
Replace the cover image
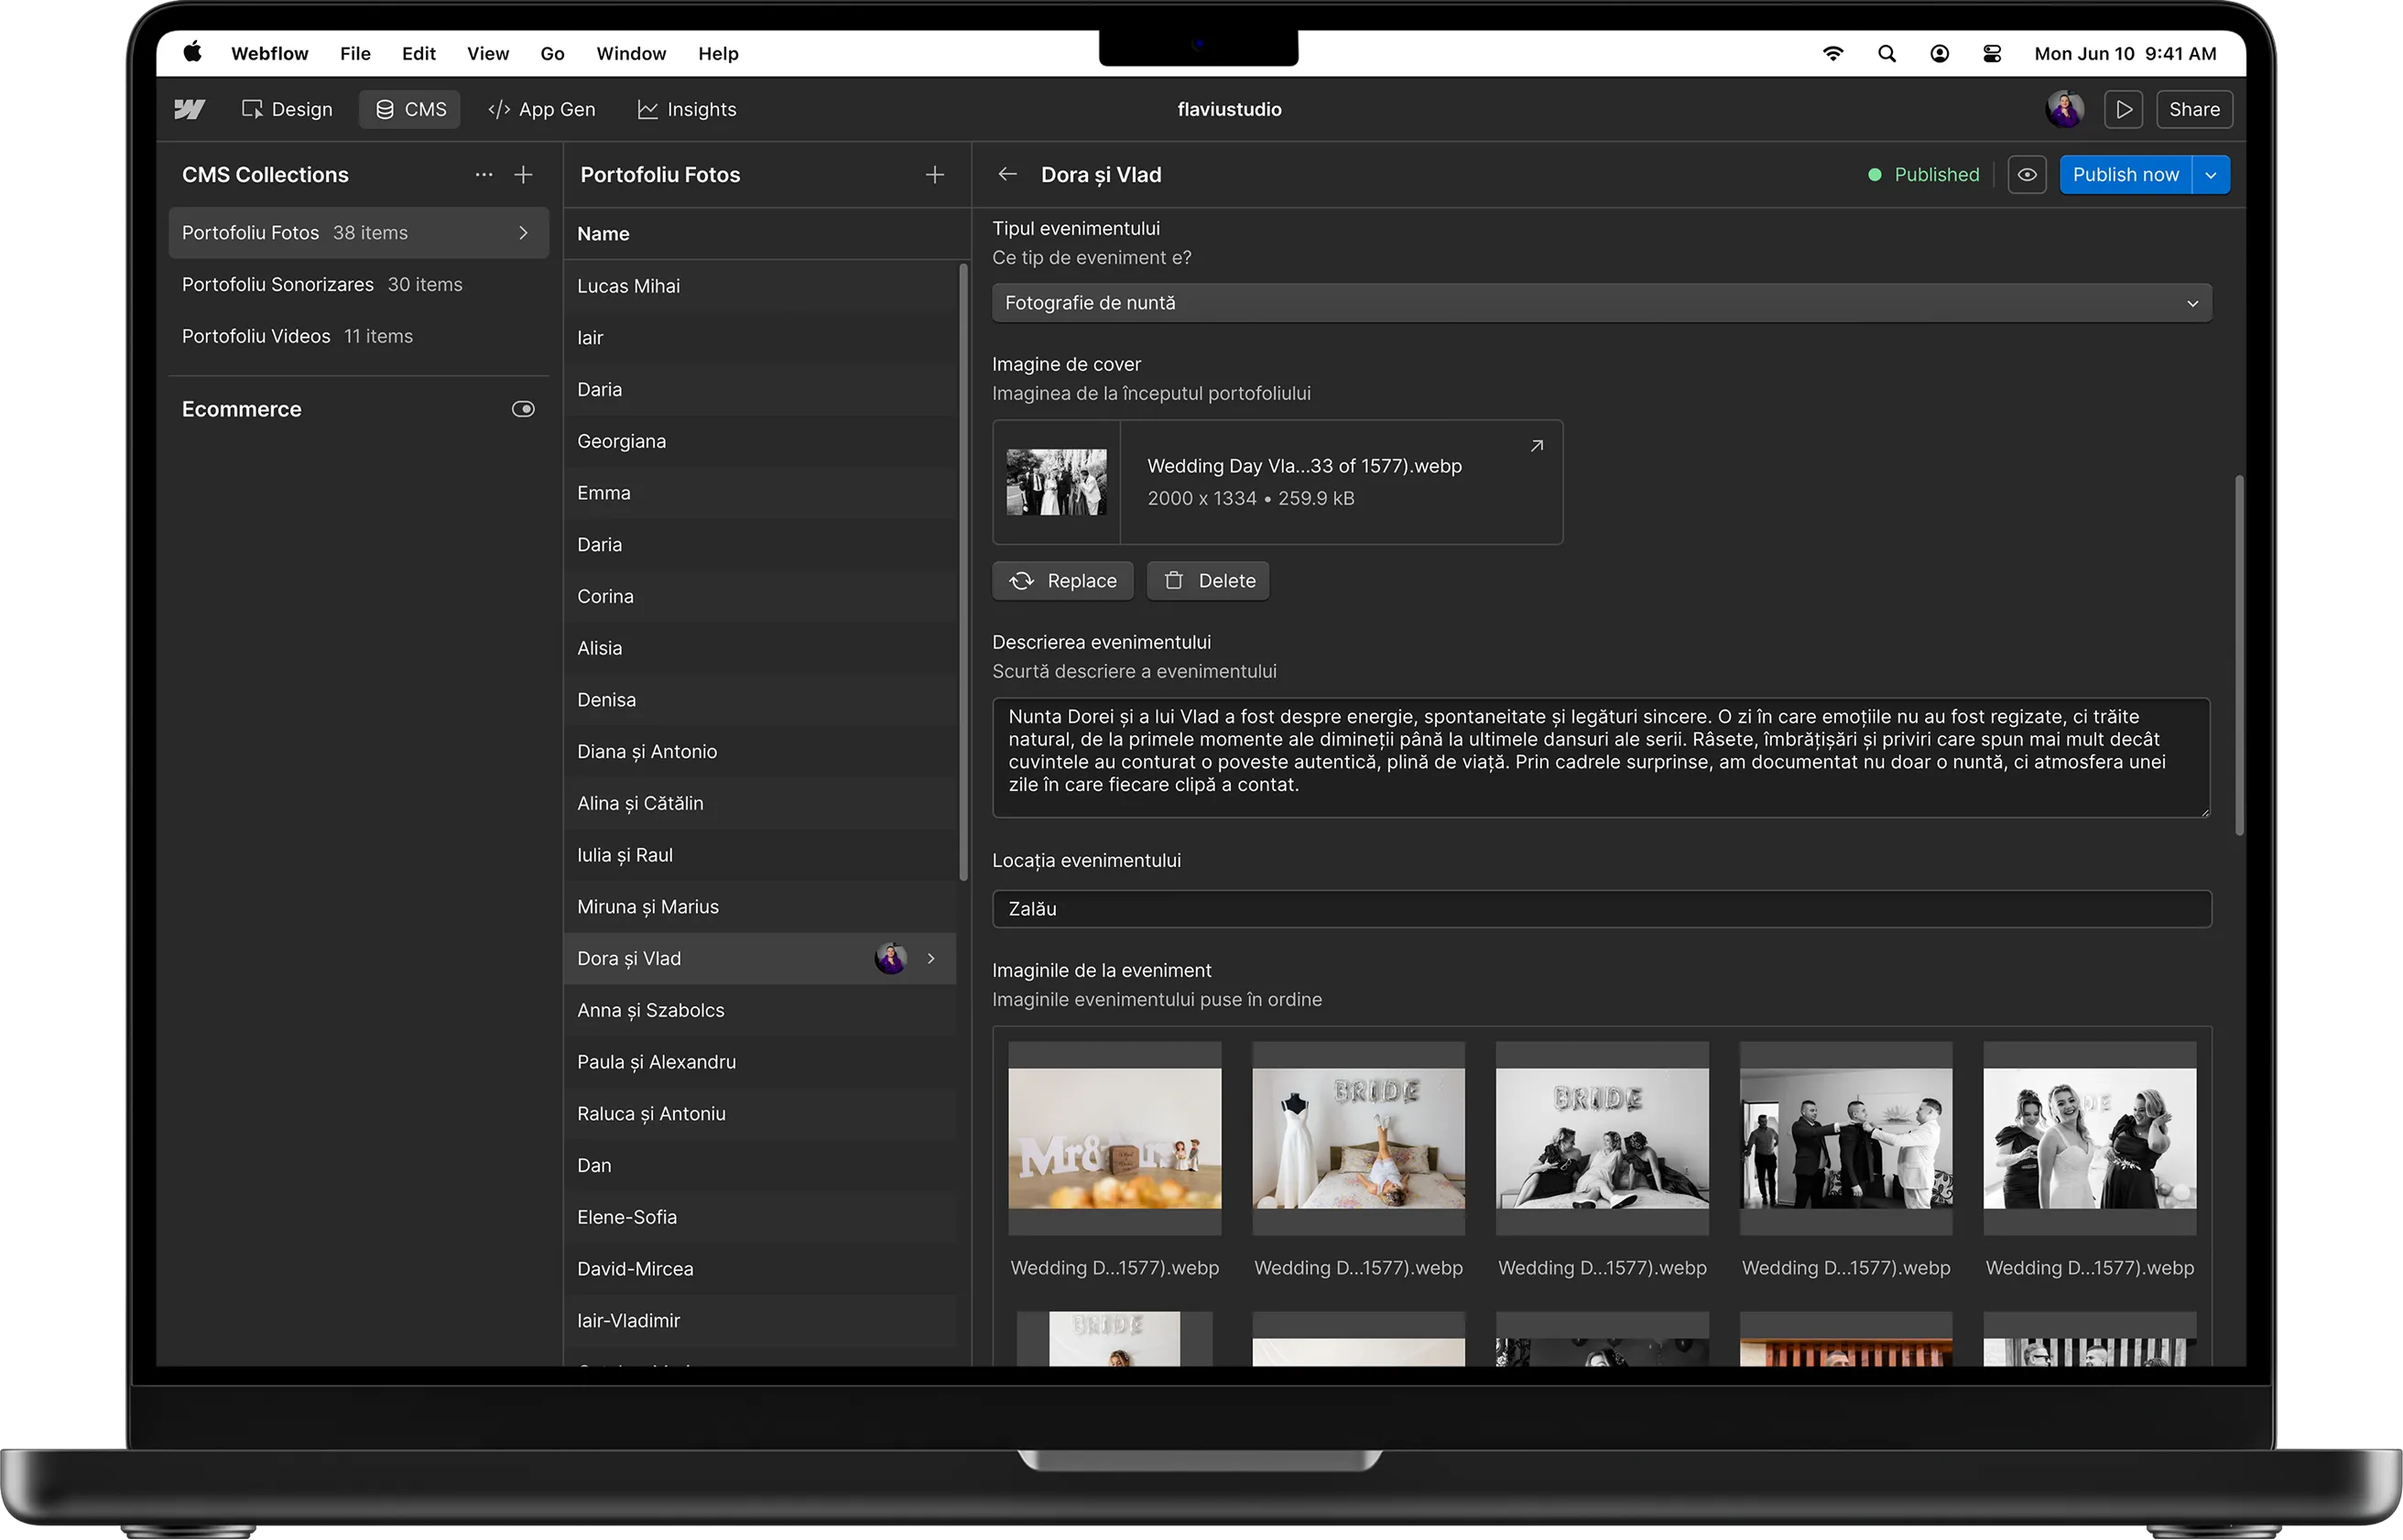click(1062, 581)
